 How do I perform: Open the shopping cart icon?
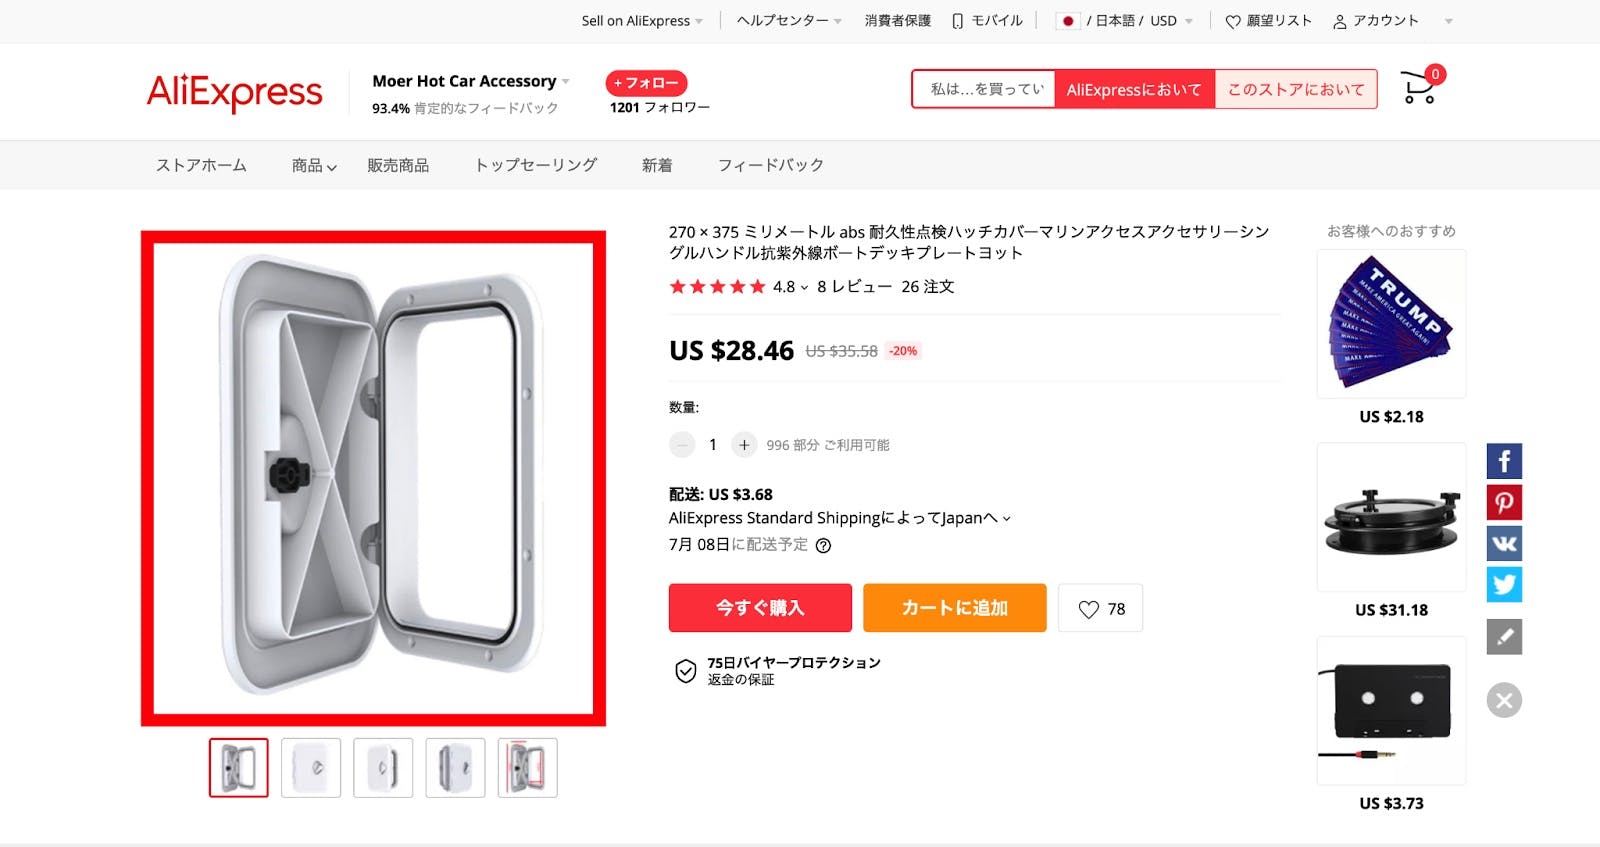point(1418,88)
